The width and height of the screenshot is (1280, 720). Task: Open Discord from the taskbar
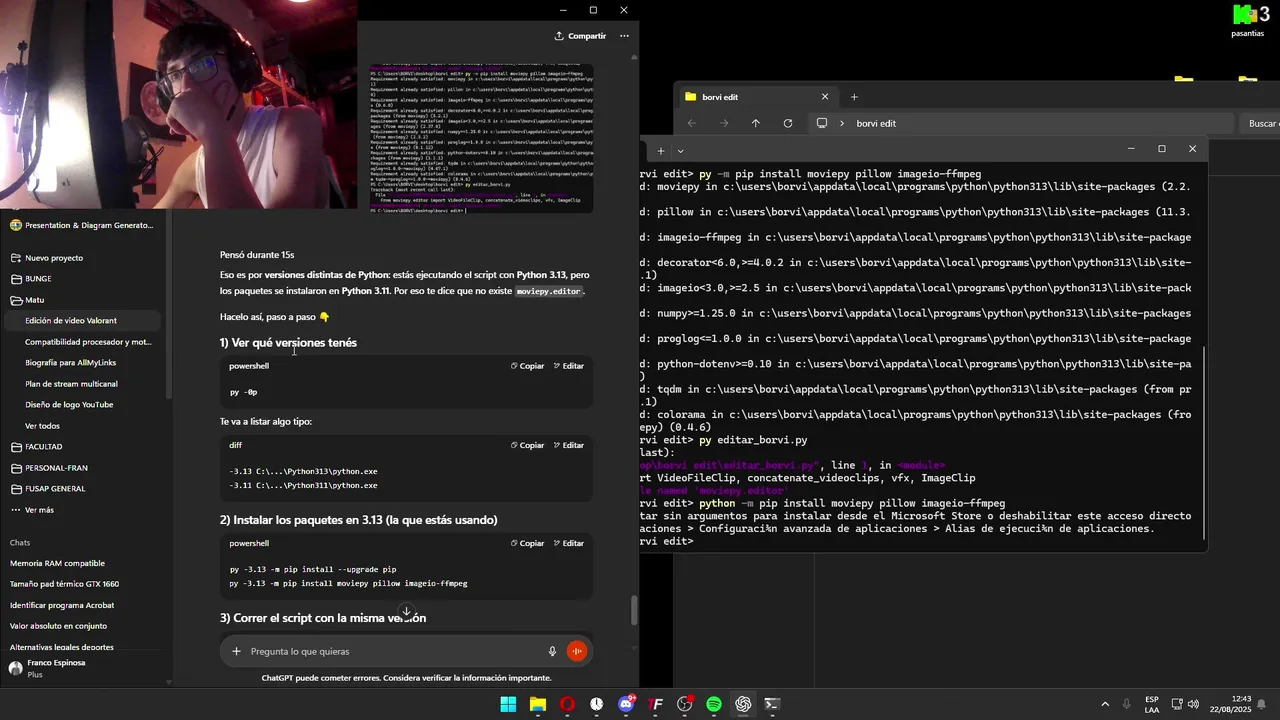[x=626, y=704]
